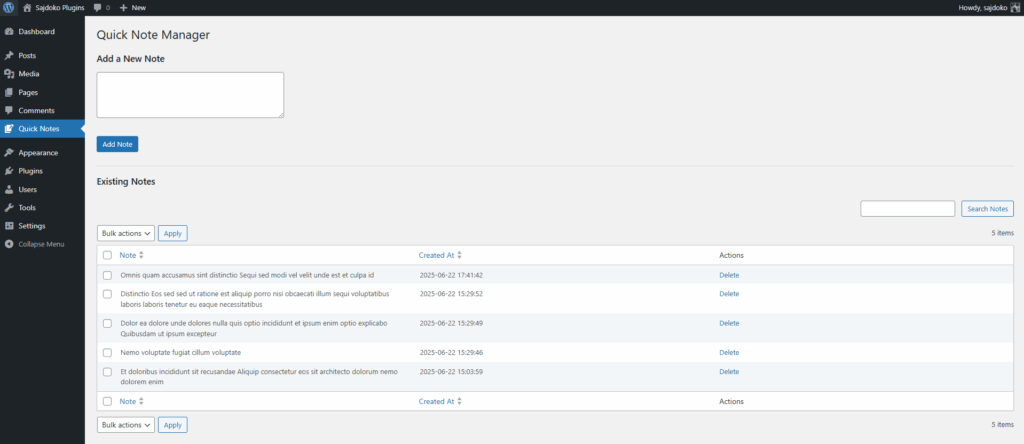Click inside the Add a New Note textarea

190,95
